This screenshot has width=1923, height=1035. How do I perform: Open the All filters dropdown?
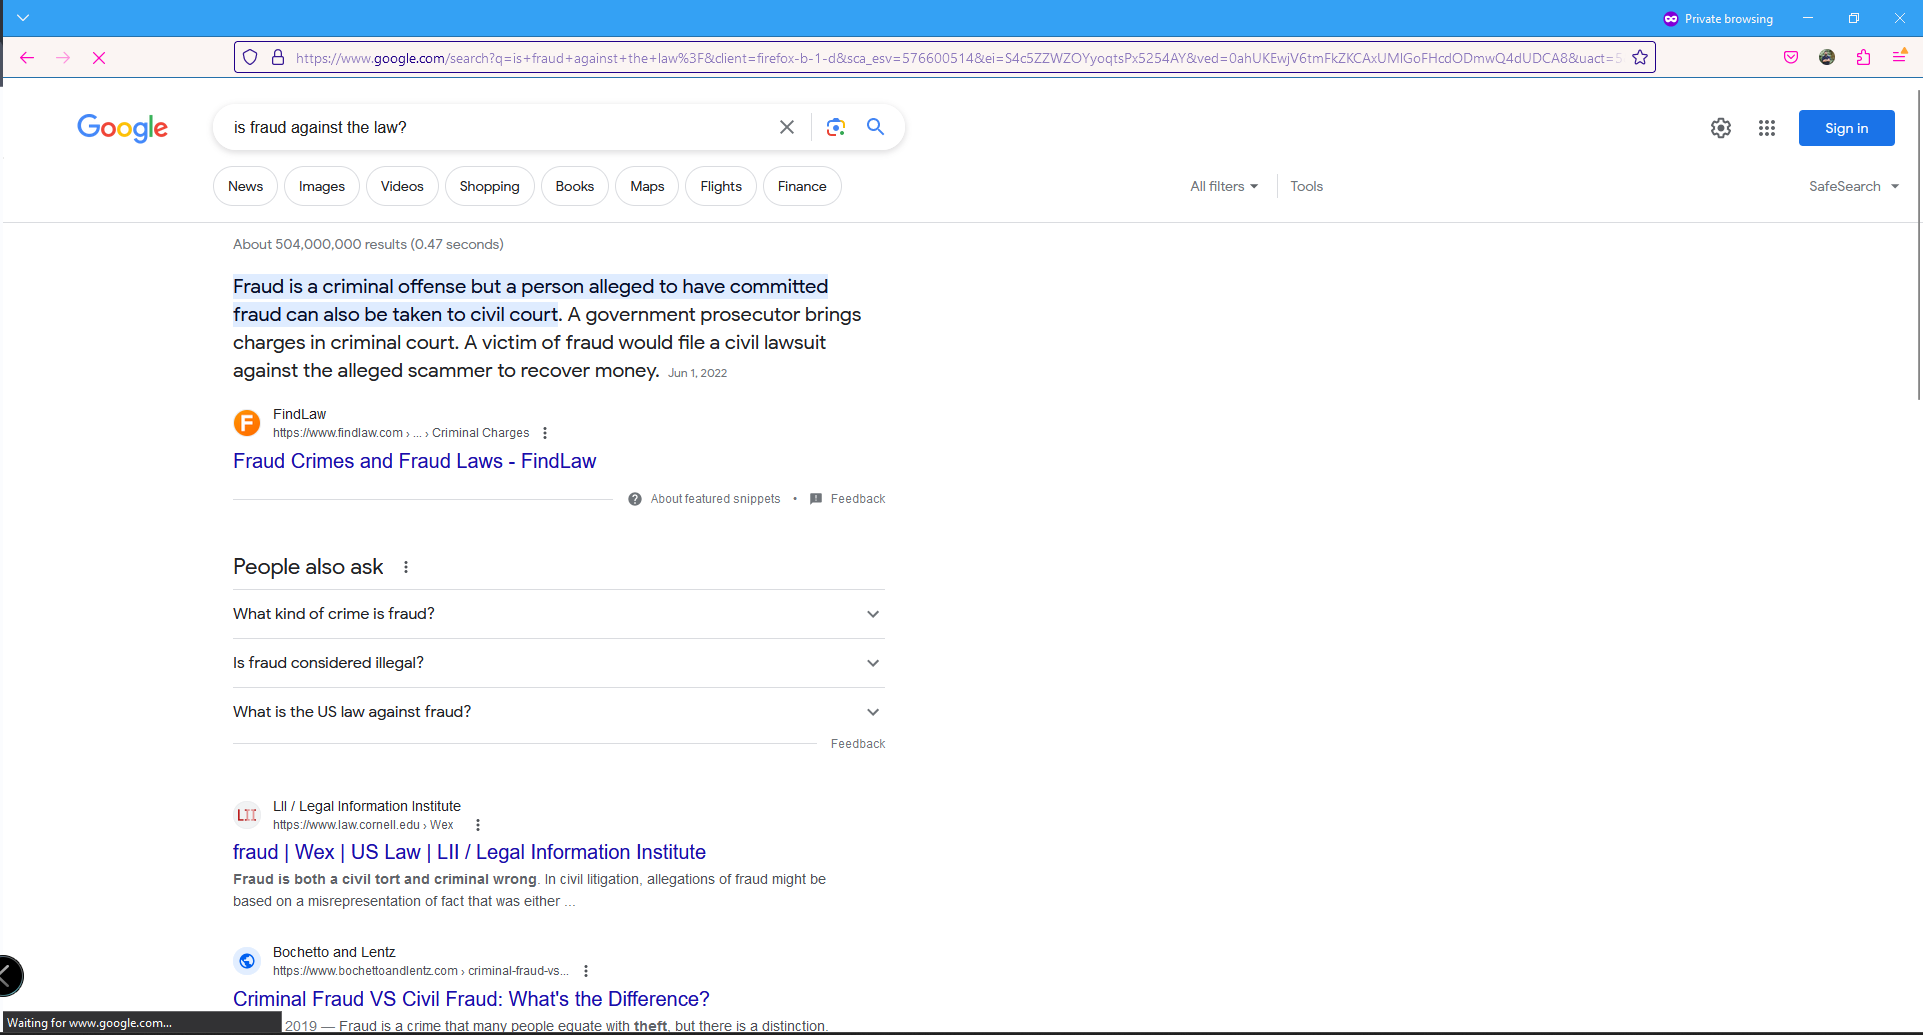pyautogui.click(x=1224, y=186)
